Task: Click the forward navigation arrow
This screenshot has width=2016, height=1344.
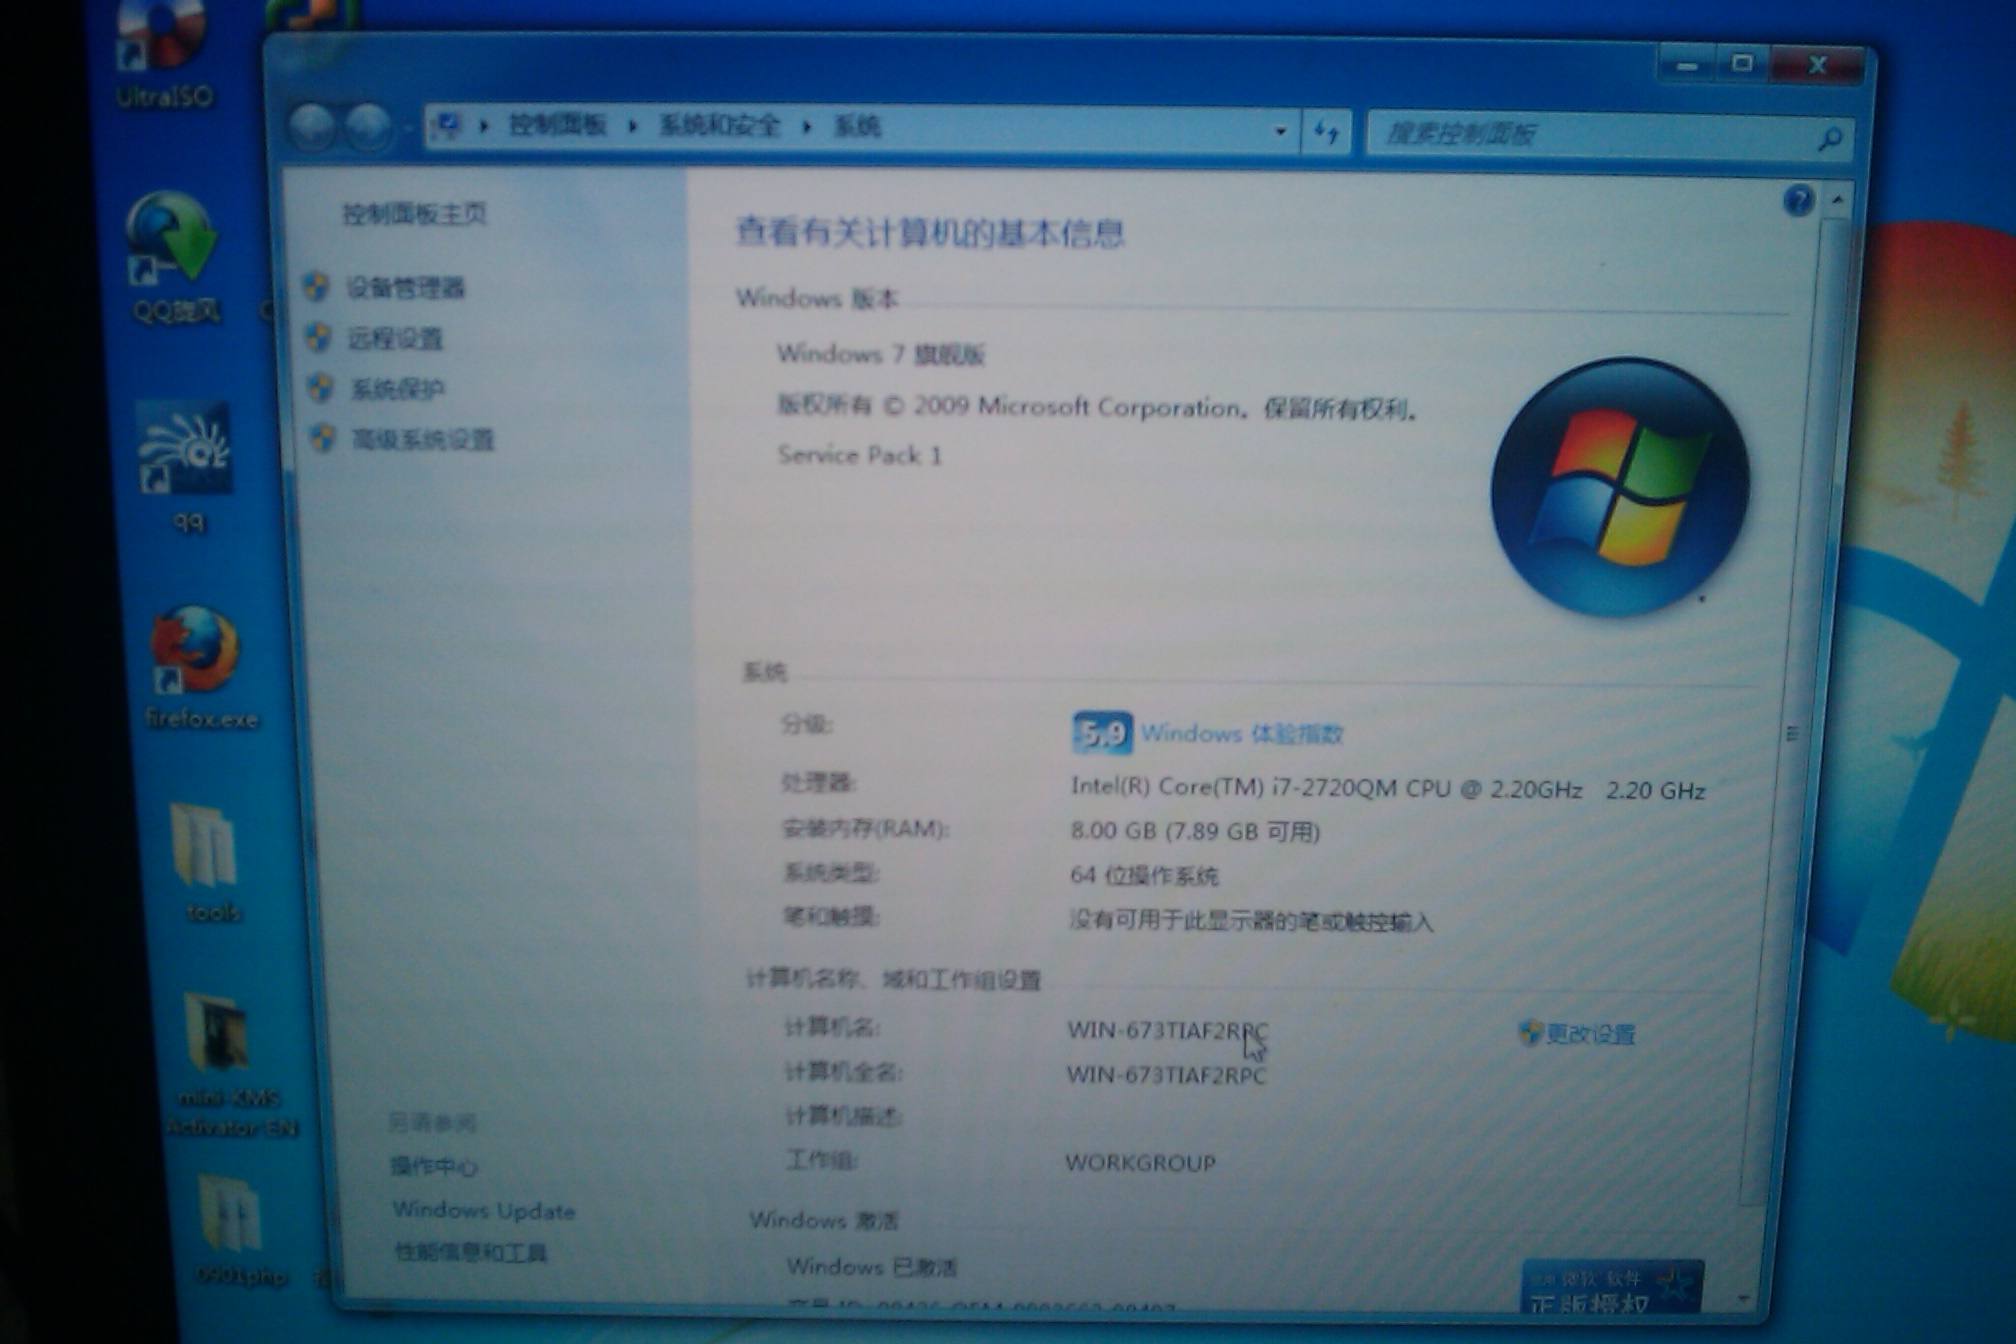Action: (368, 129)
